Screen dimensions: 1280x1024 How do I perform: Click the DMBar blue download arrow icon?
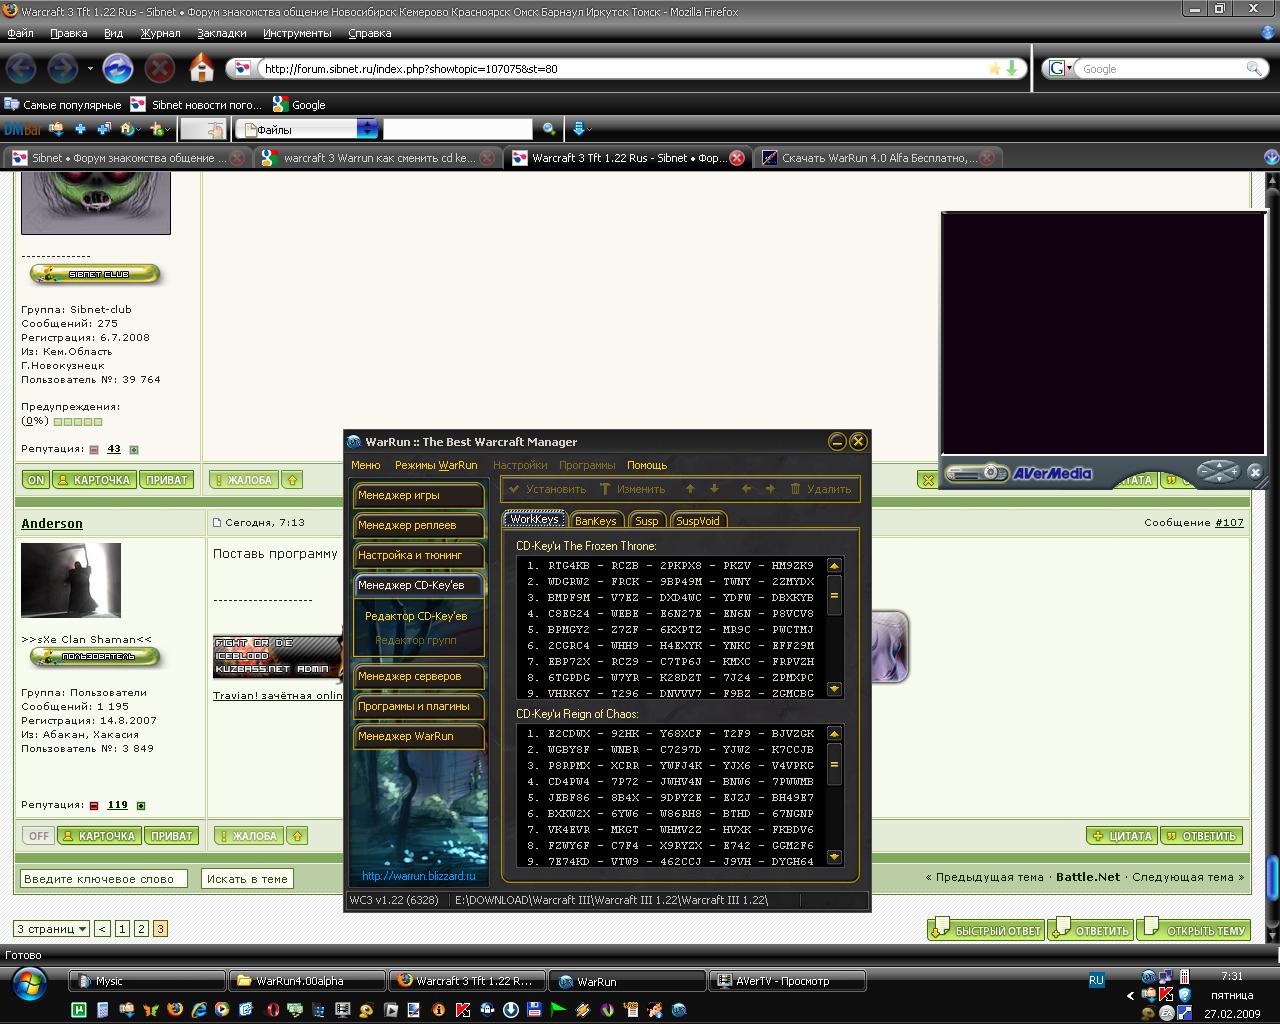[578, 129]
